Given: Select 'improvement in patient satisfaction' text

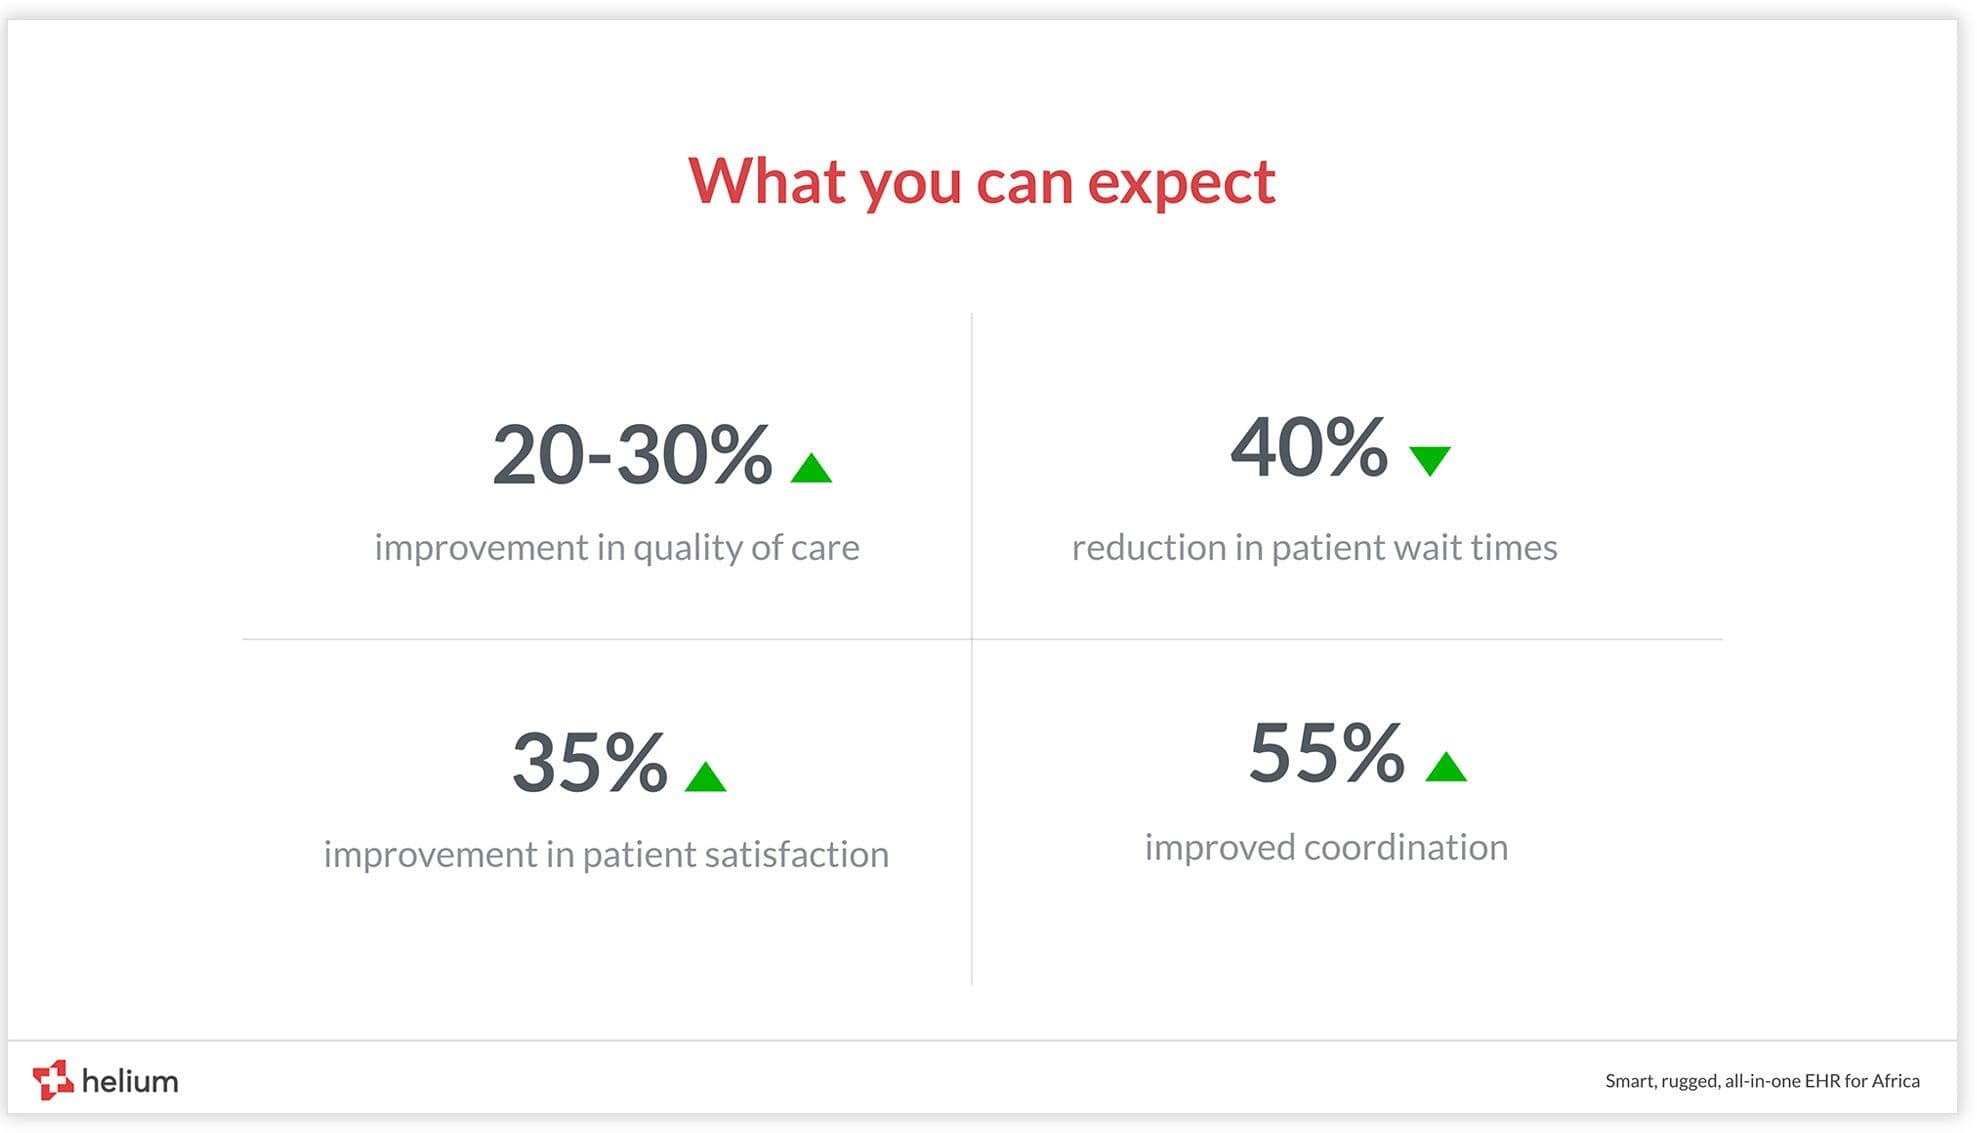Looking at the screenshot, I should [606, 855].
